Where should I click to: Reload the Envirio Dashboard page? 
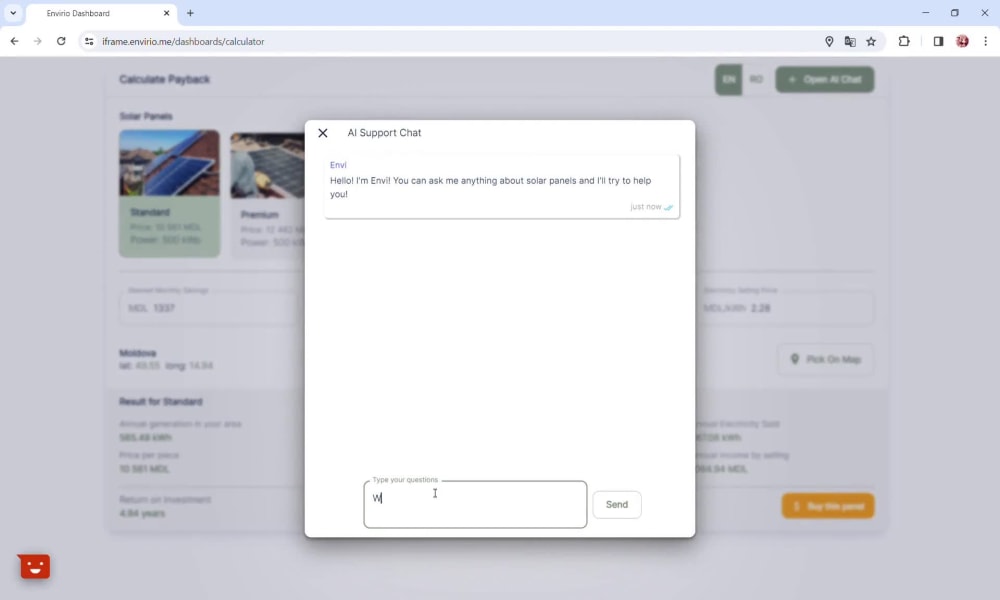[x=61, y=41]
